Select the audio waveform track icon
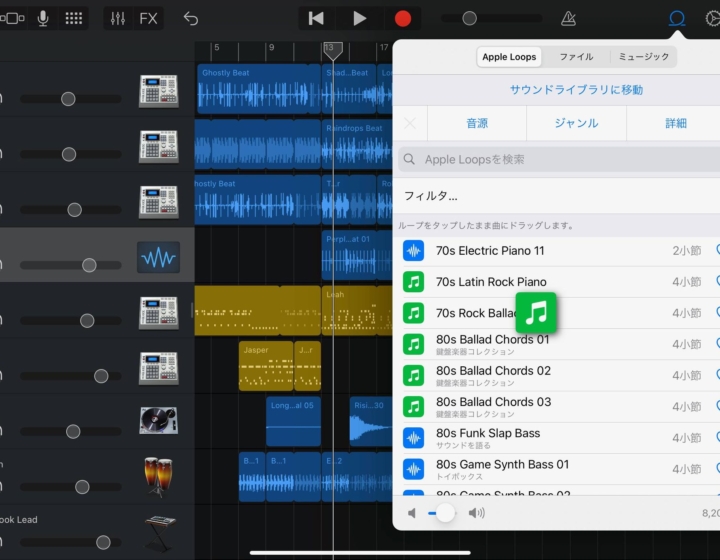Screen dimensions: 720x560 158,257
